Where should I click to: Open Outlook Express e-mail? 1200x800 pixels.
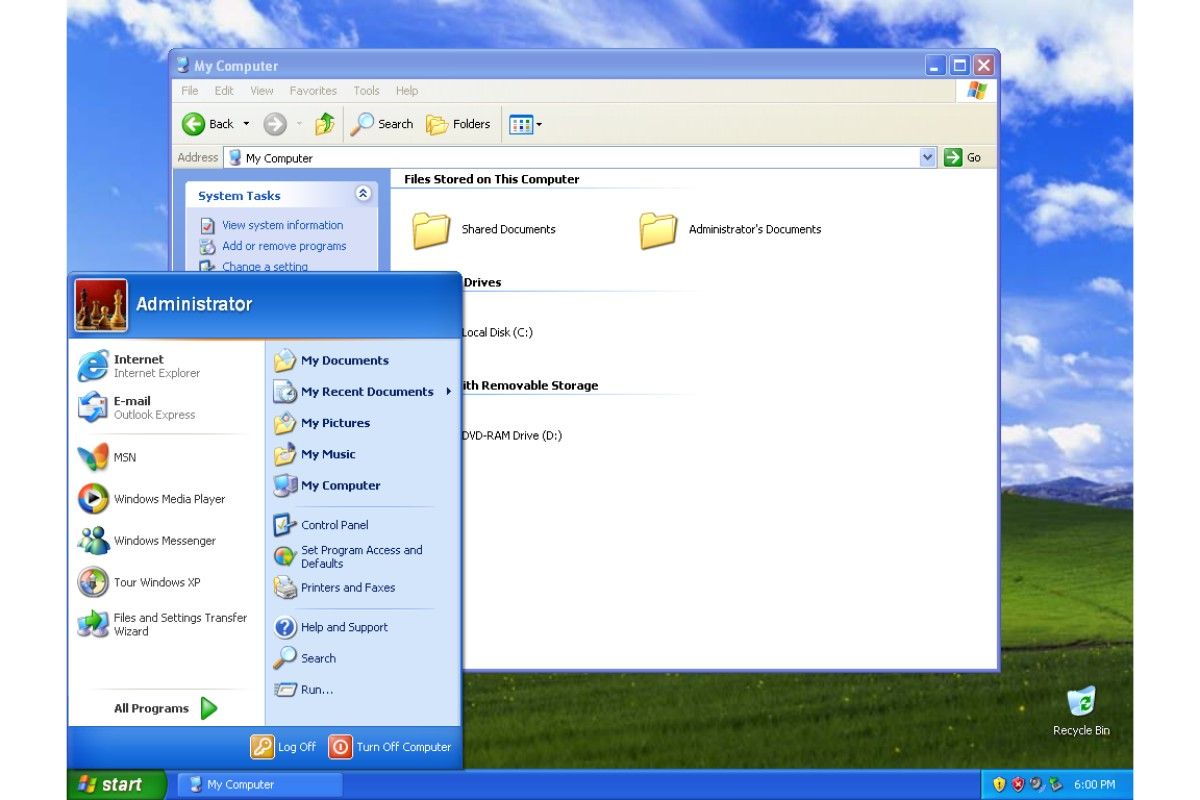133,407
